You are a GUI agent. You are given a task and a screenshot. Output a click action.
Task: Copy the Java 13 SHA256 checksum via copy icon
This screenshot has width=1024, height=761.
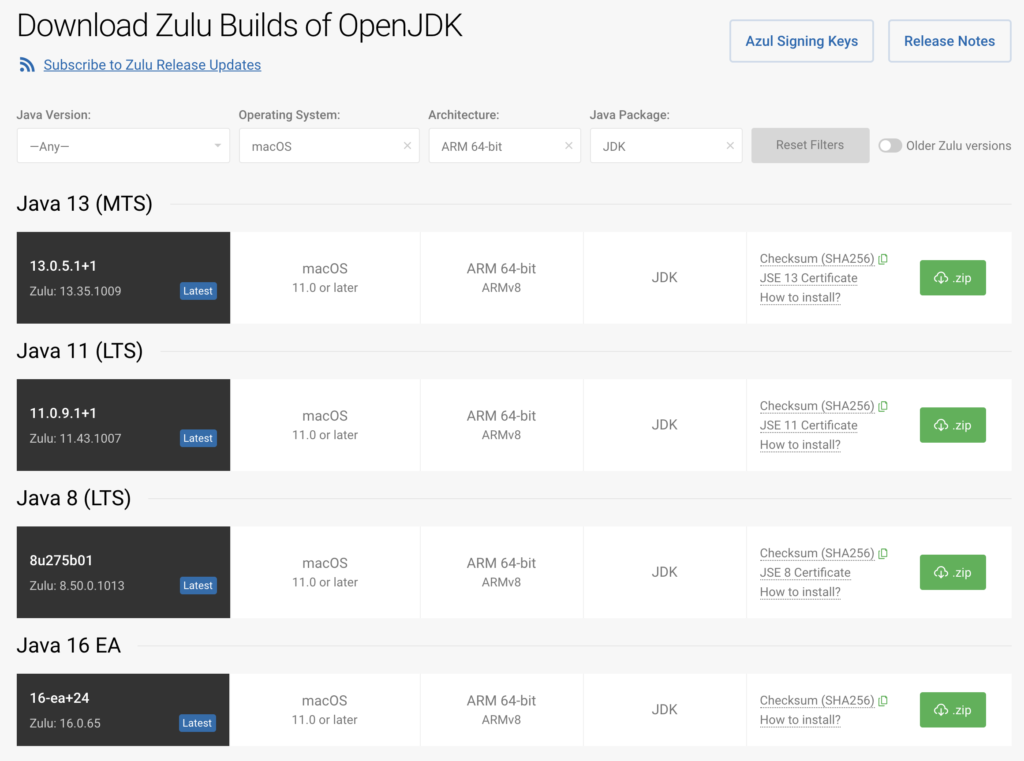[883, 259]
